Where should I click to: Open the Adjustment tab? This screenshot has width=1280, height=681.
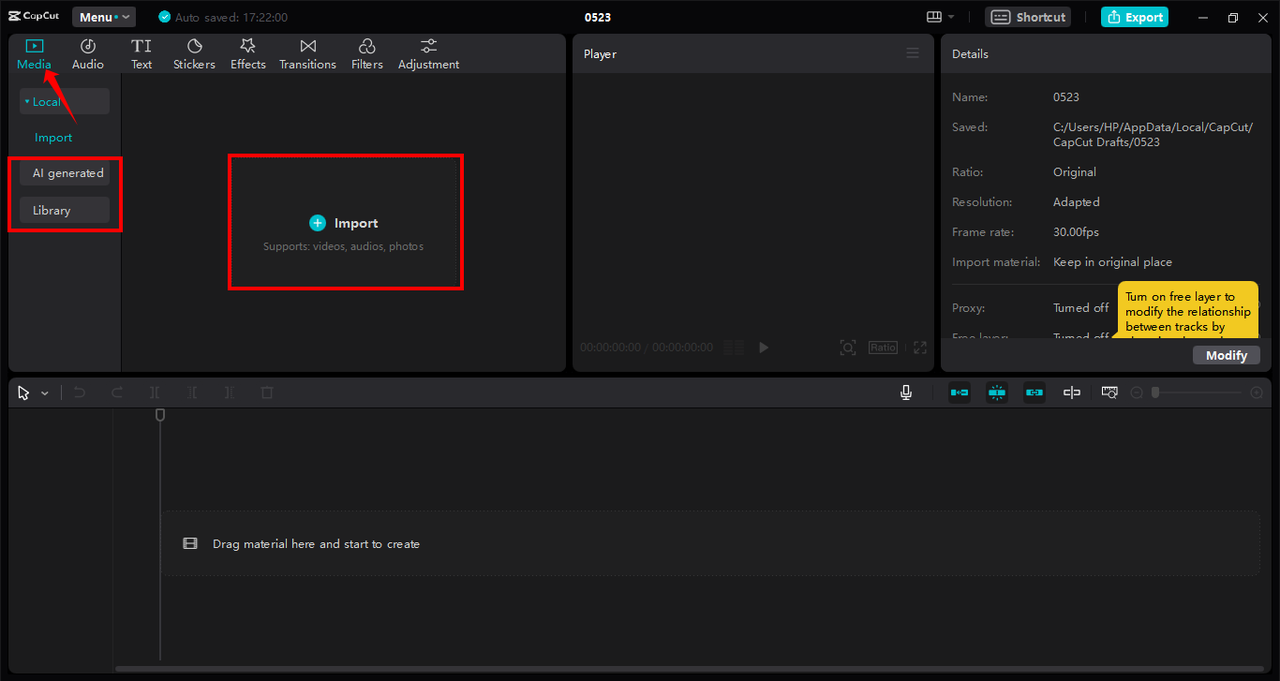pos(429,54)
